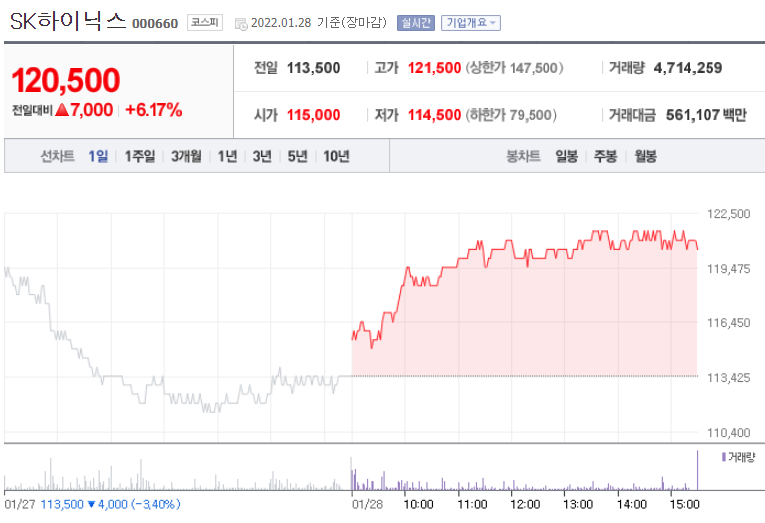Select the 1년 line chart tab
This screenshot has height=523, width=765.
(x=227, y=156)
